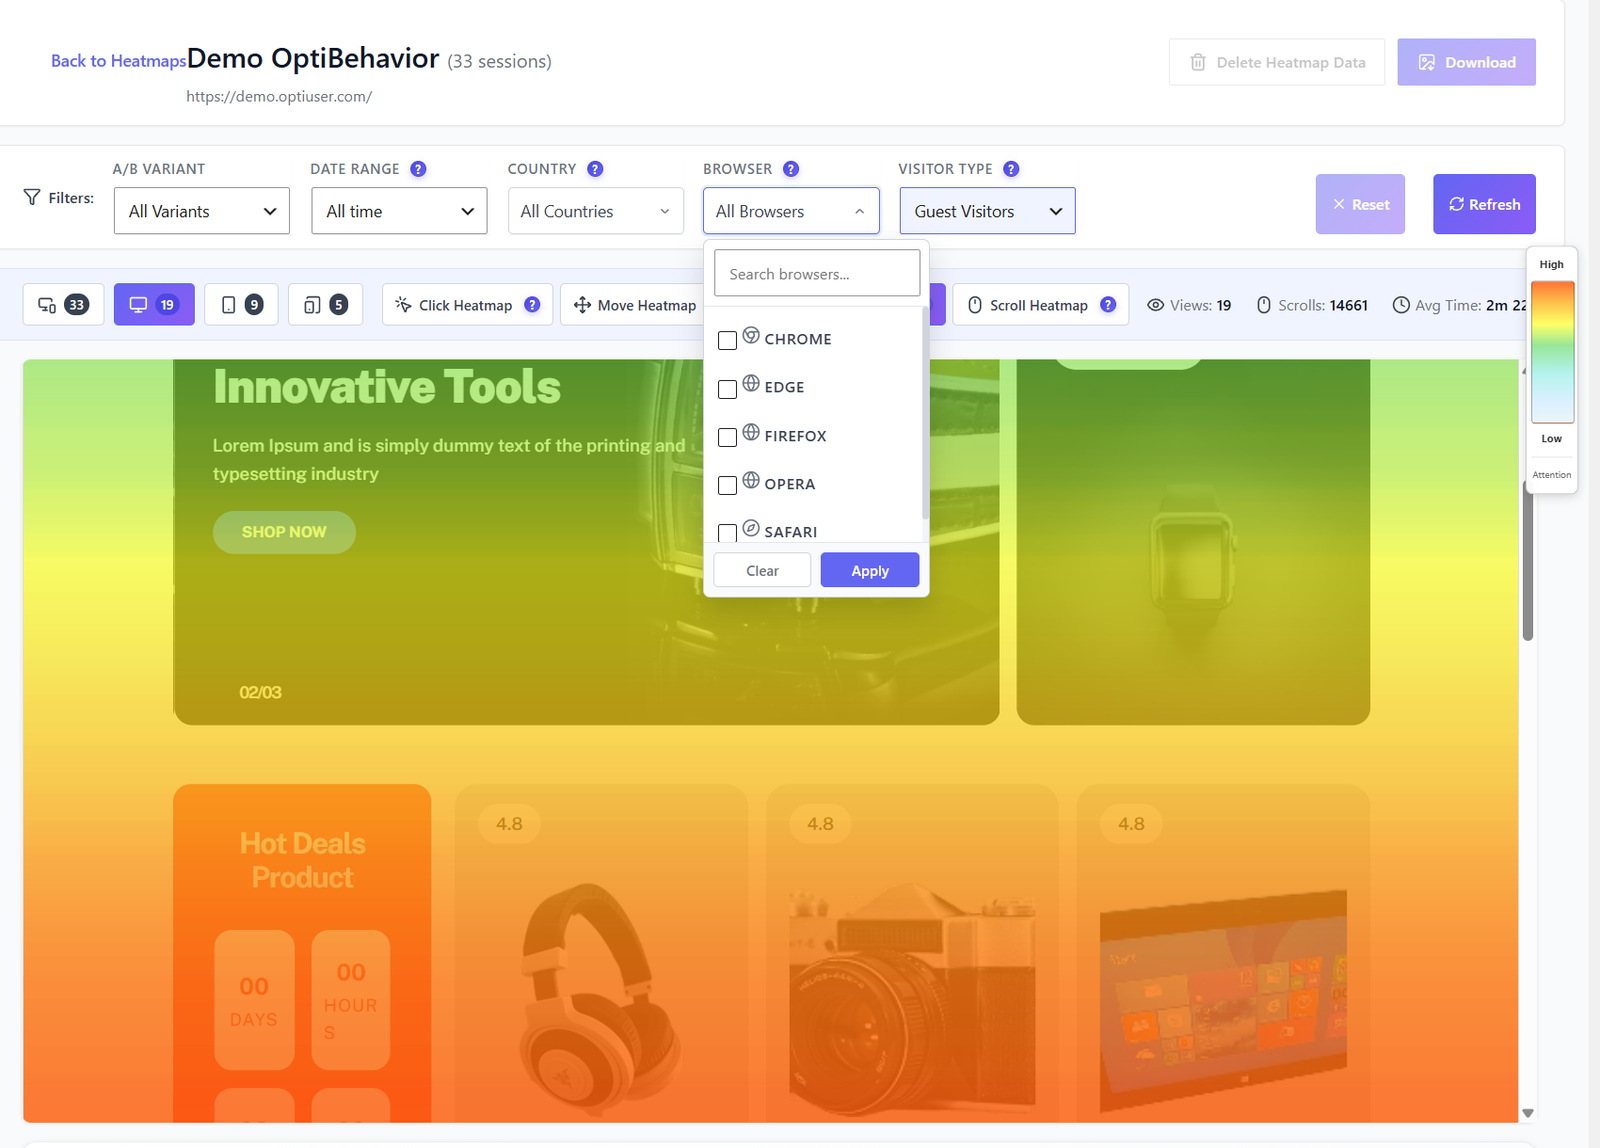The width and height of the screenshot is (1600, 1148).
Task: Click Apply in browser filter
Action: click(x=870, y=570)
